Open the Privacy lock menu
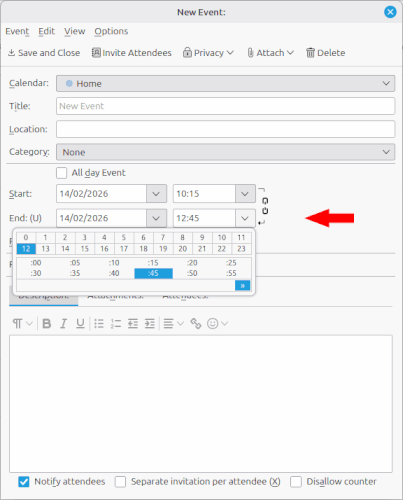The image size is (403, 500). point(208,53)
